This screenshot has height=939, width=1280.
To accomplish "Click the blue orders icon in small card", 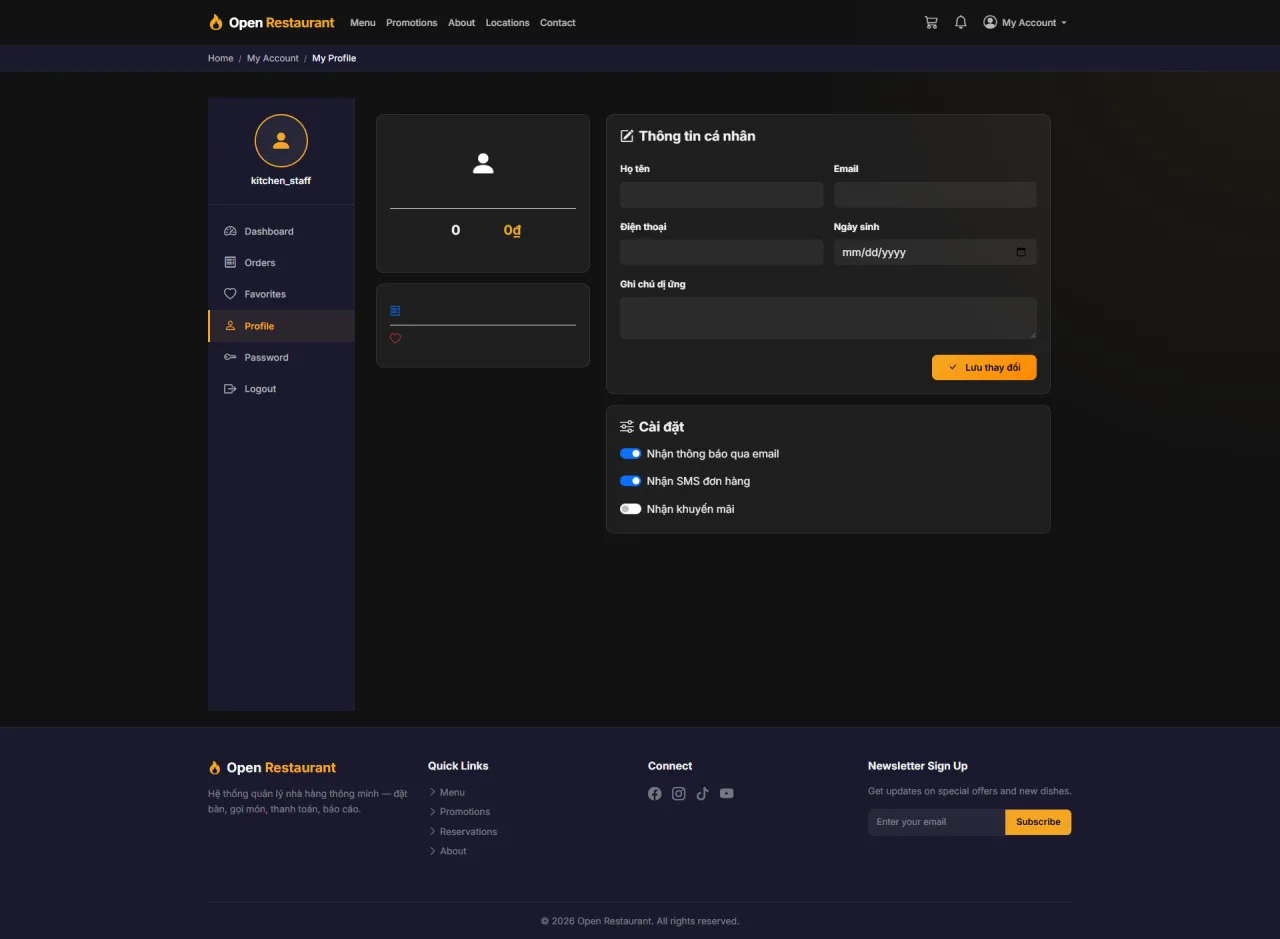I will (395, 311).
